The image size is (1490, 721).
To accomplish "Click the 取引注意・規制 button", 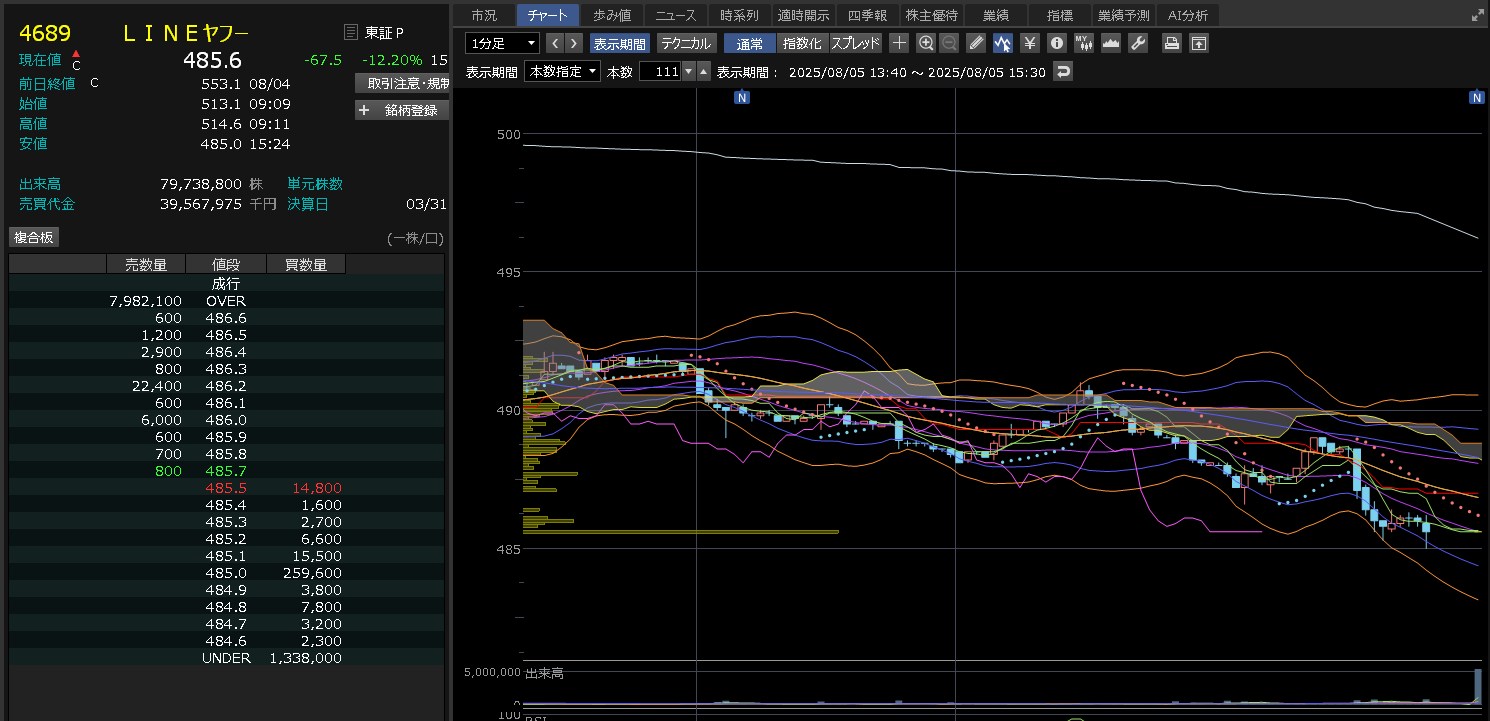I will [402, 83].
